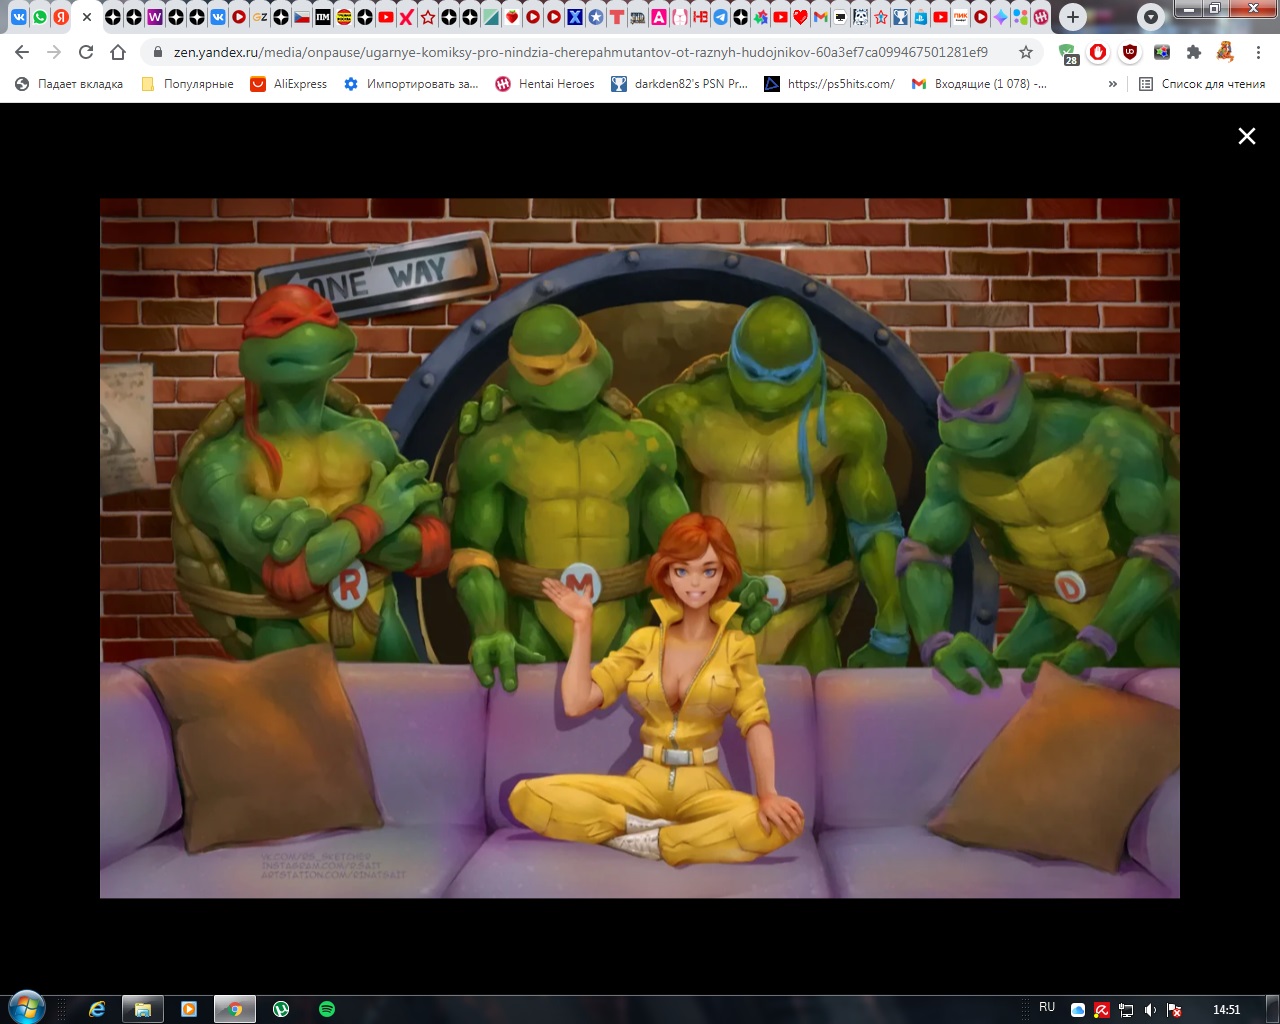Close the active tab

pyautogui.click(x=87, y=17)
